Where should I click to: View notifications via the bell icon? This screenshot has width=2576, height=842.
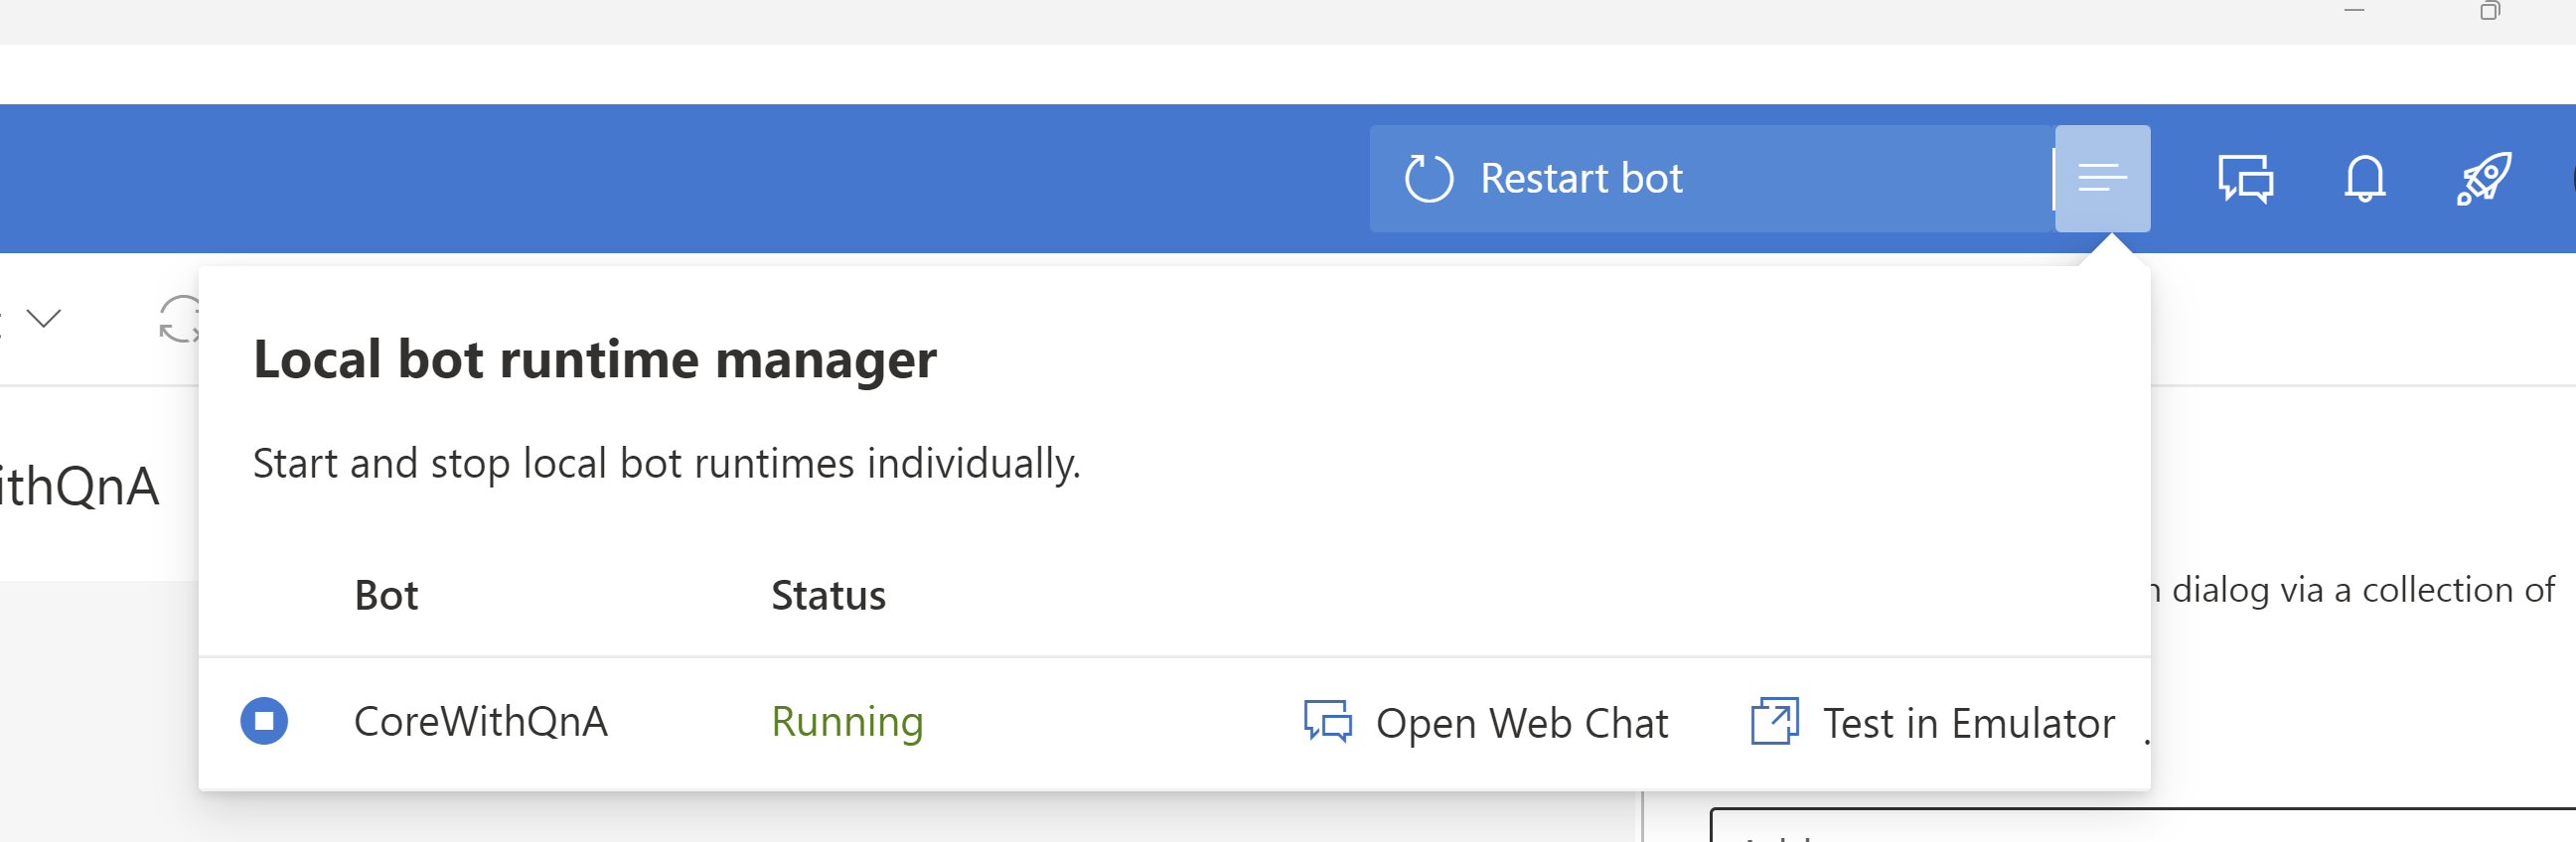tap(2363, 180)
